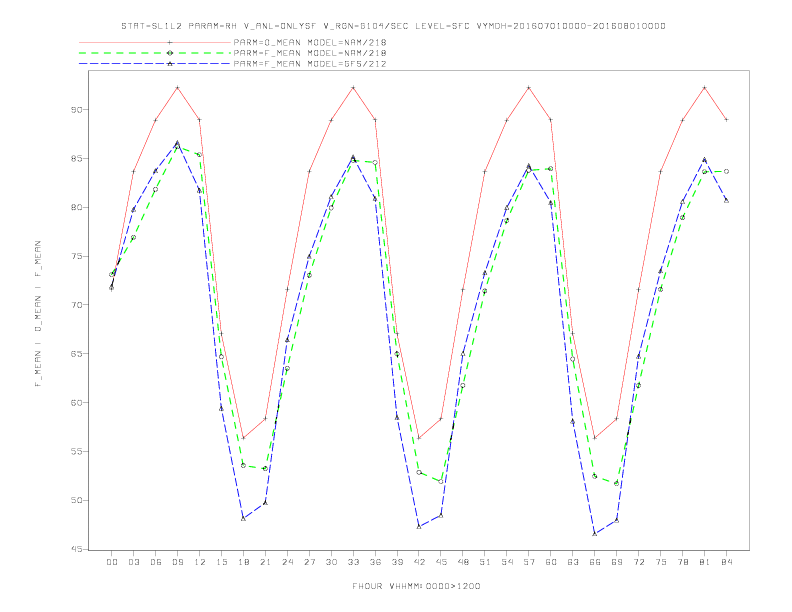
Task: Click x-axis tick label 00
Action: [x=112, y=562]
